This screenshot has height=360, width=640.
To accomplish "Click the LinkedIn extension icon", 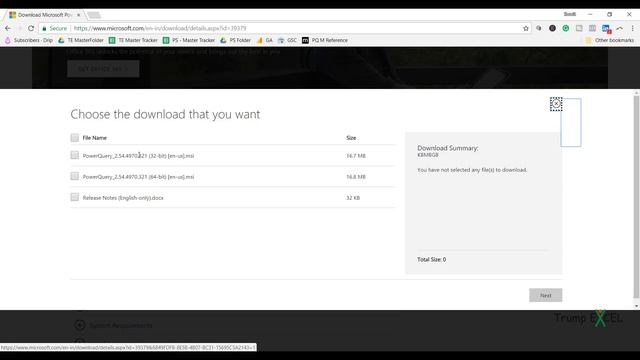I will [606, 29].
